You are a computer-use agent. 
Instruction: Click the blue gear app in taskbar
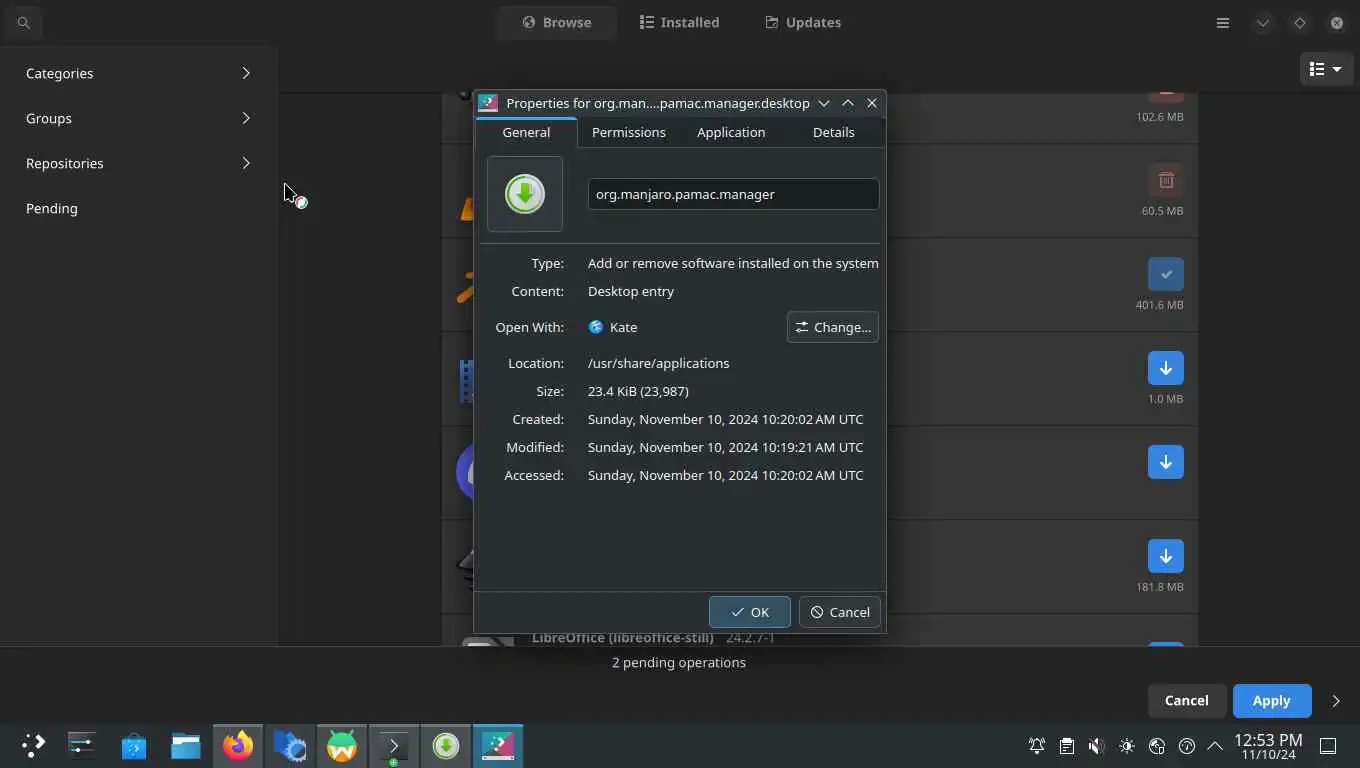(290, 745)
